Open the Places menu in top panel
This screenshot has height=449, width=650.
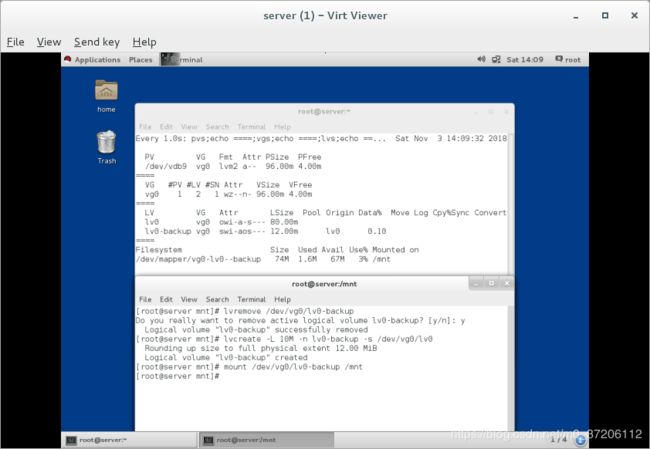141,60
